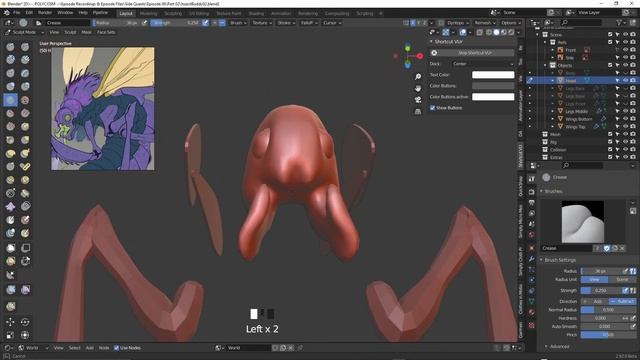
Task: Click the Options button in header
Action: click(511, 23)
